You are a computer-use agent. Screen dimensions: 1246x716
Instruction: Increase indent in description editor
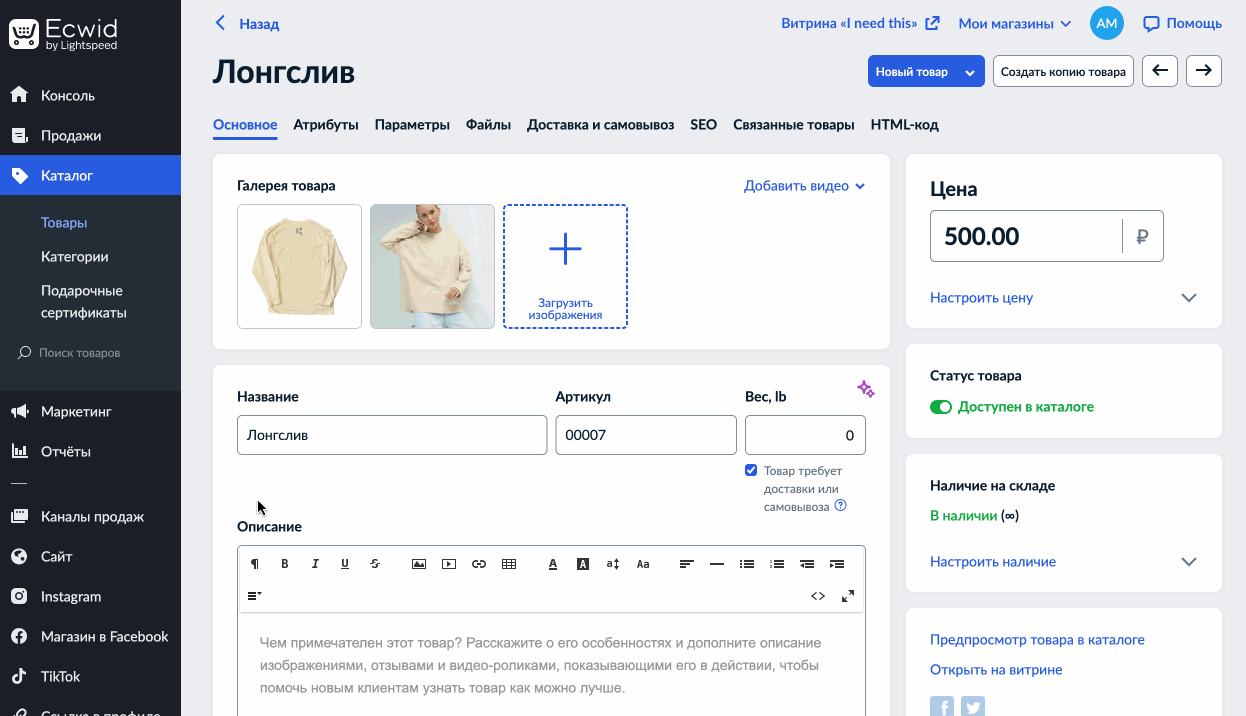tap(837, 564)
